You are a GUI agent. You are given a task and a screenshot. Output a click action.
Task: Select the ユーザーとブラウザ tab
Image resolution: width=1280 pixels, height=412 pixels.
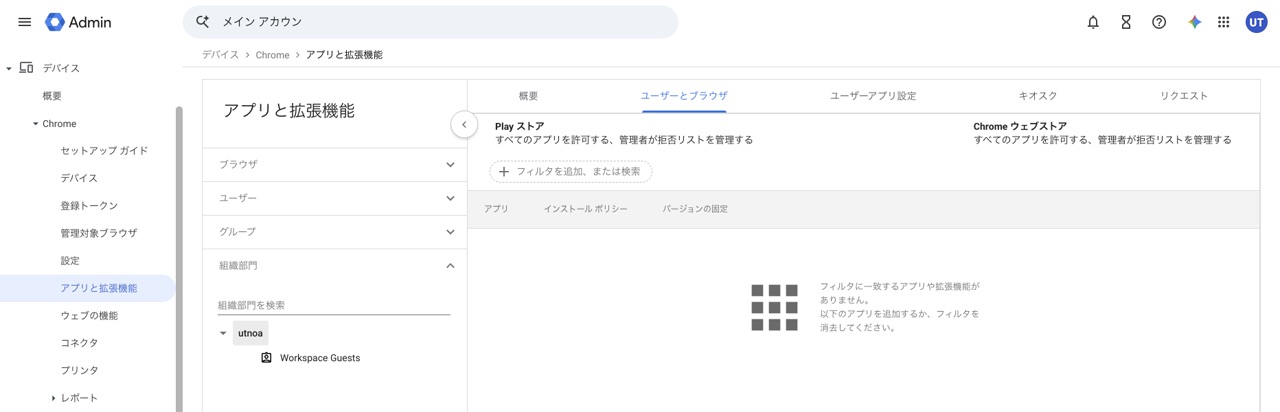[684, 96]
